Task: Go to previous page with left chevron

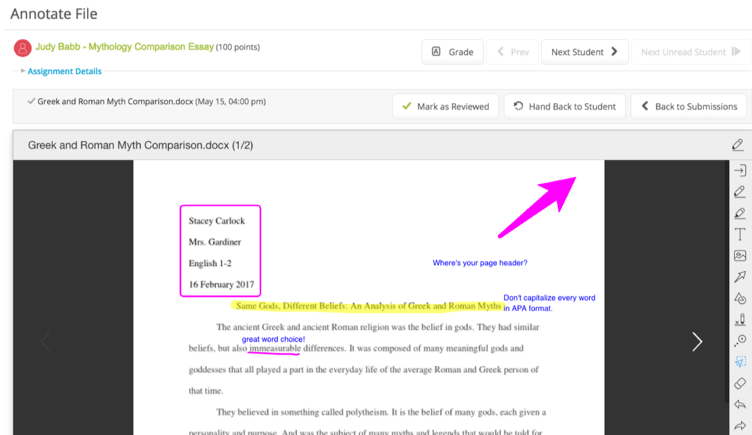Action: 45,342
